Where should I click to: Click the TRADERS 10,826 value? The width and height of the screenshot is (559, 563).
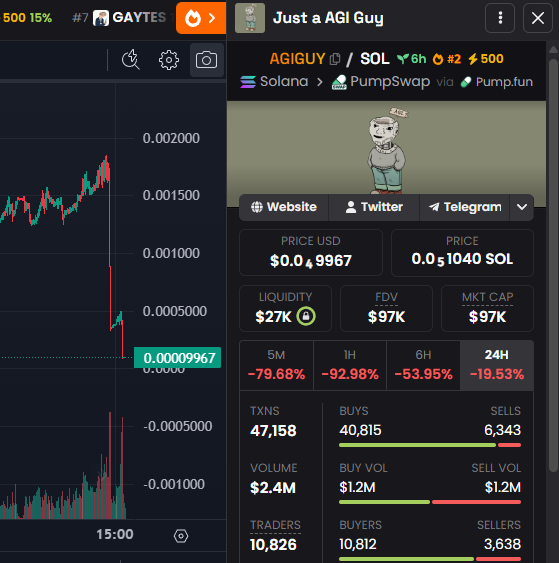(273, 545)
